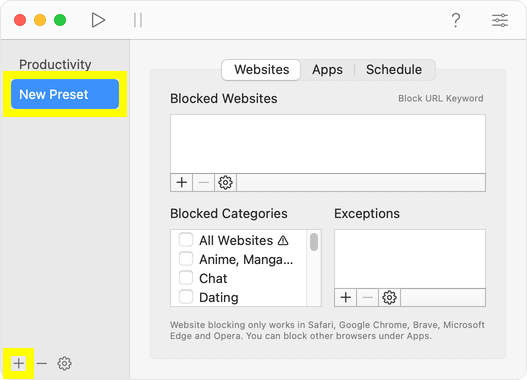The width and height of the screenshot is (527, 380).
Task: Open Blocked Websites gear options
Action: [225, 182]
